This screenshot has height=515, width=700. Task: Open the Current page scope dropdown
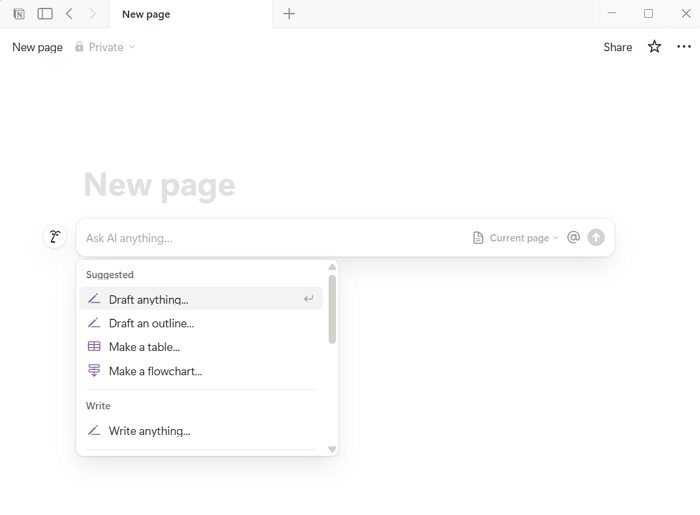(x=515, y=238)
